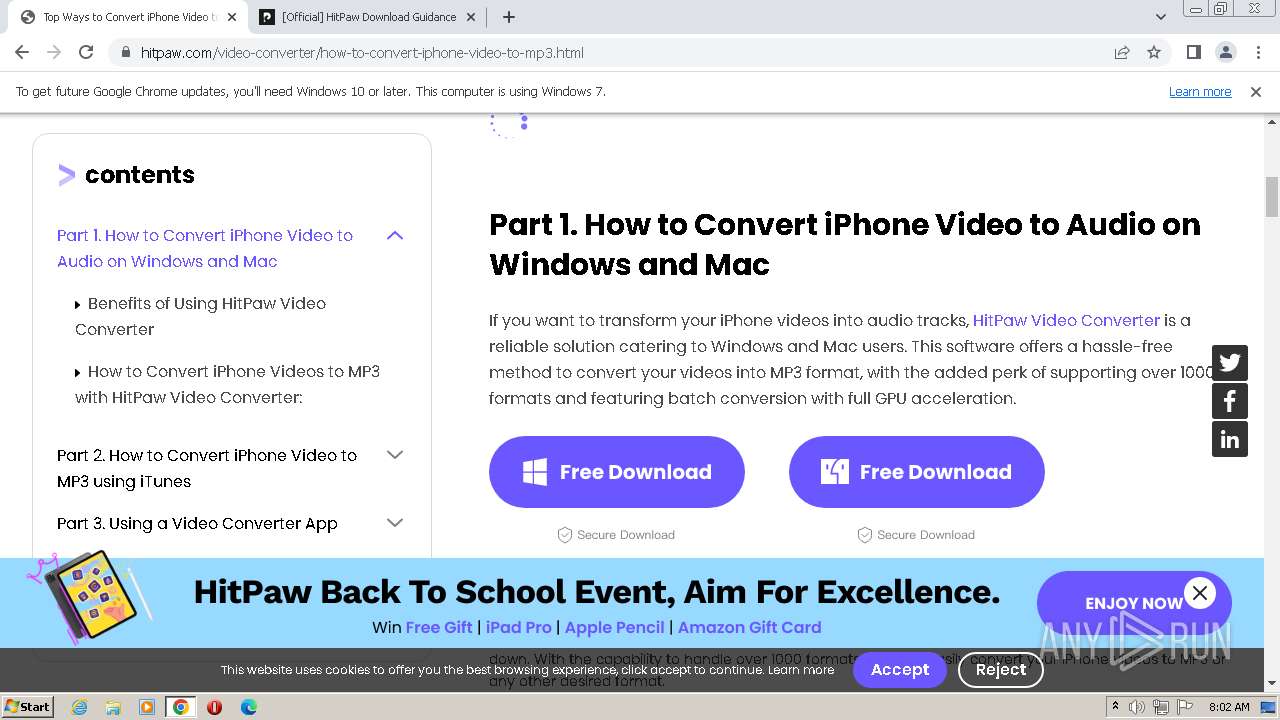Open the Chrome profile avatar menu
Image resolution: width=1280 pixels, height=720 pixels.
[1225, 53]
